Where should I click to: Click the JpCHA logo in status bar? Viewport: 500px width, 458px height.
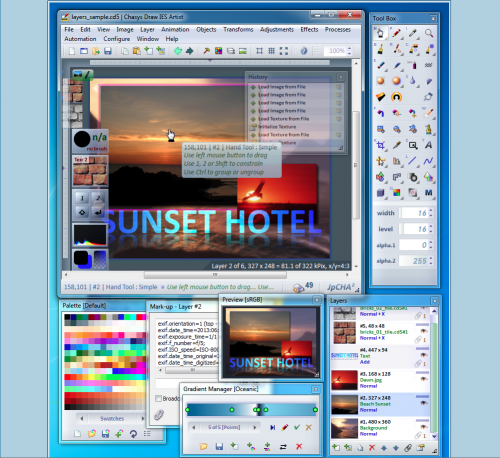click(340, 287)
